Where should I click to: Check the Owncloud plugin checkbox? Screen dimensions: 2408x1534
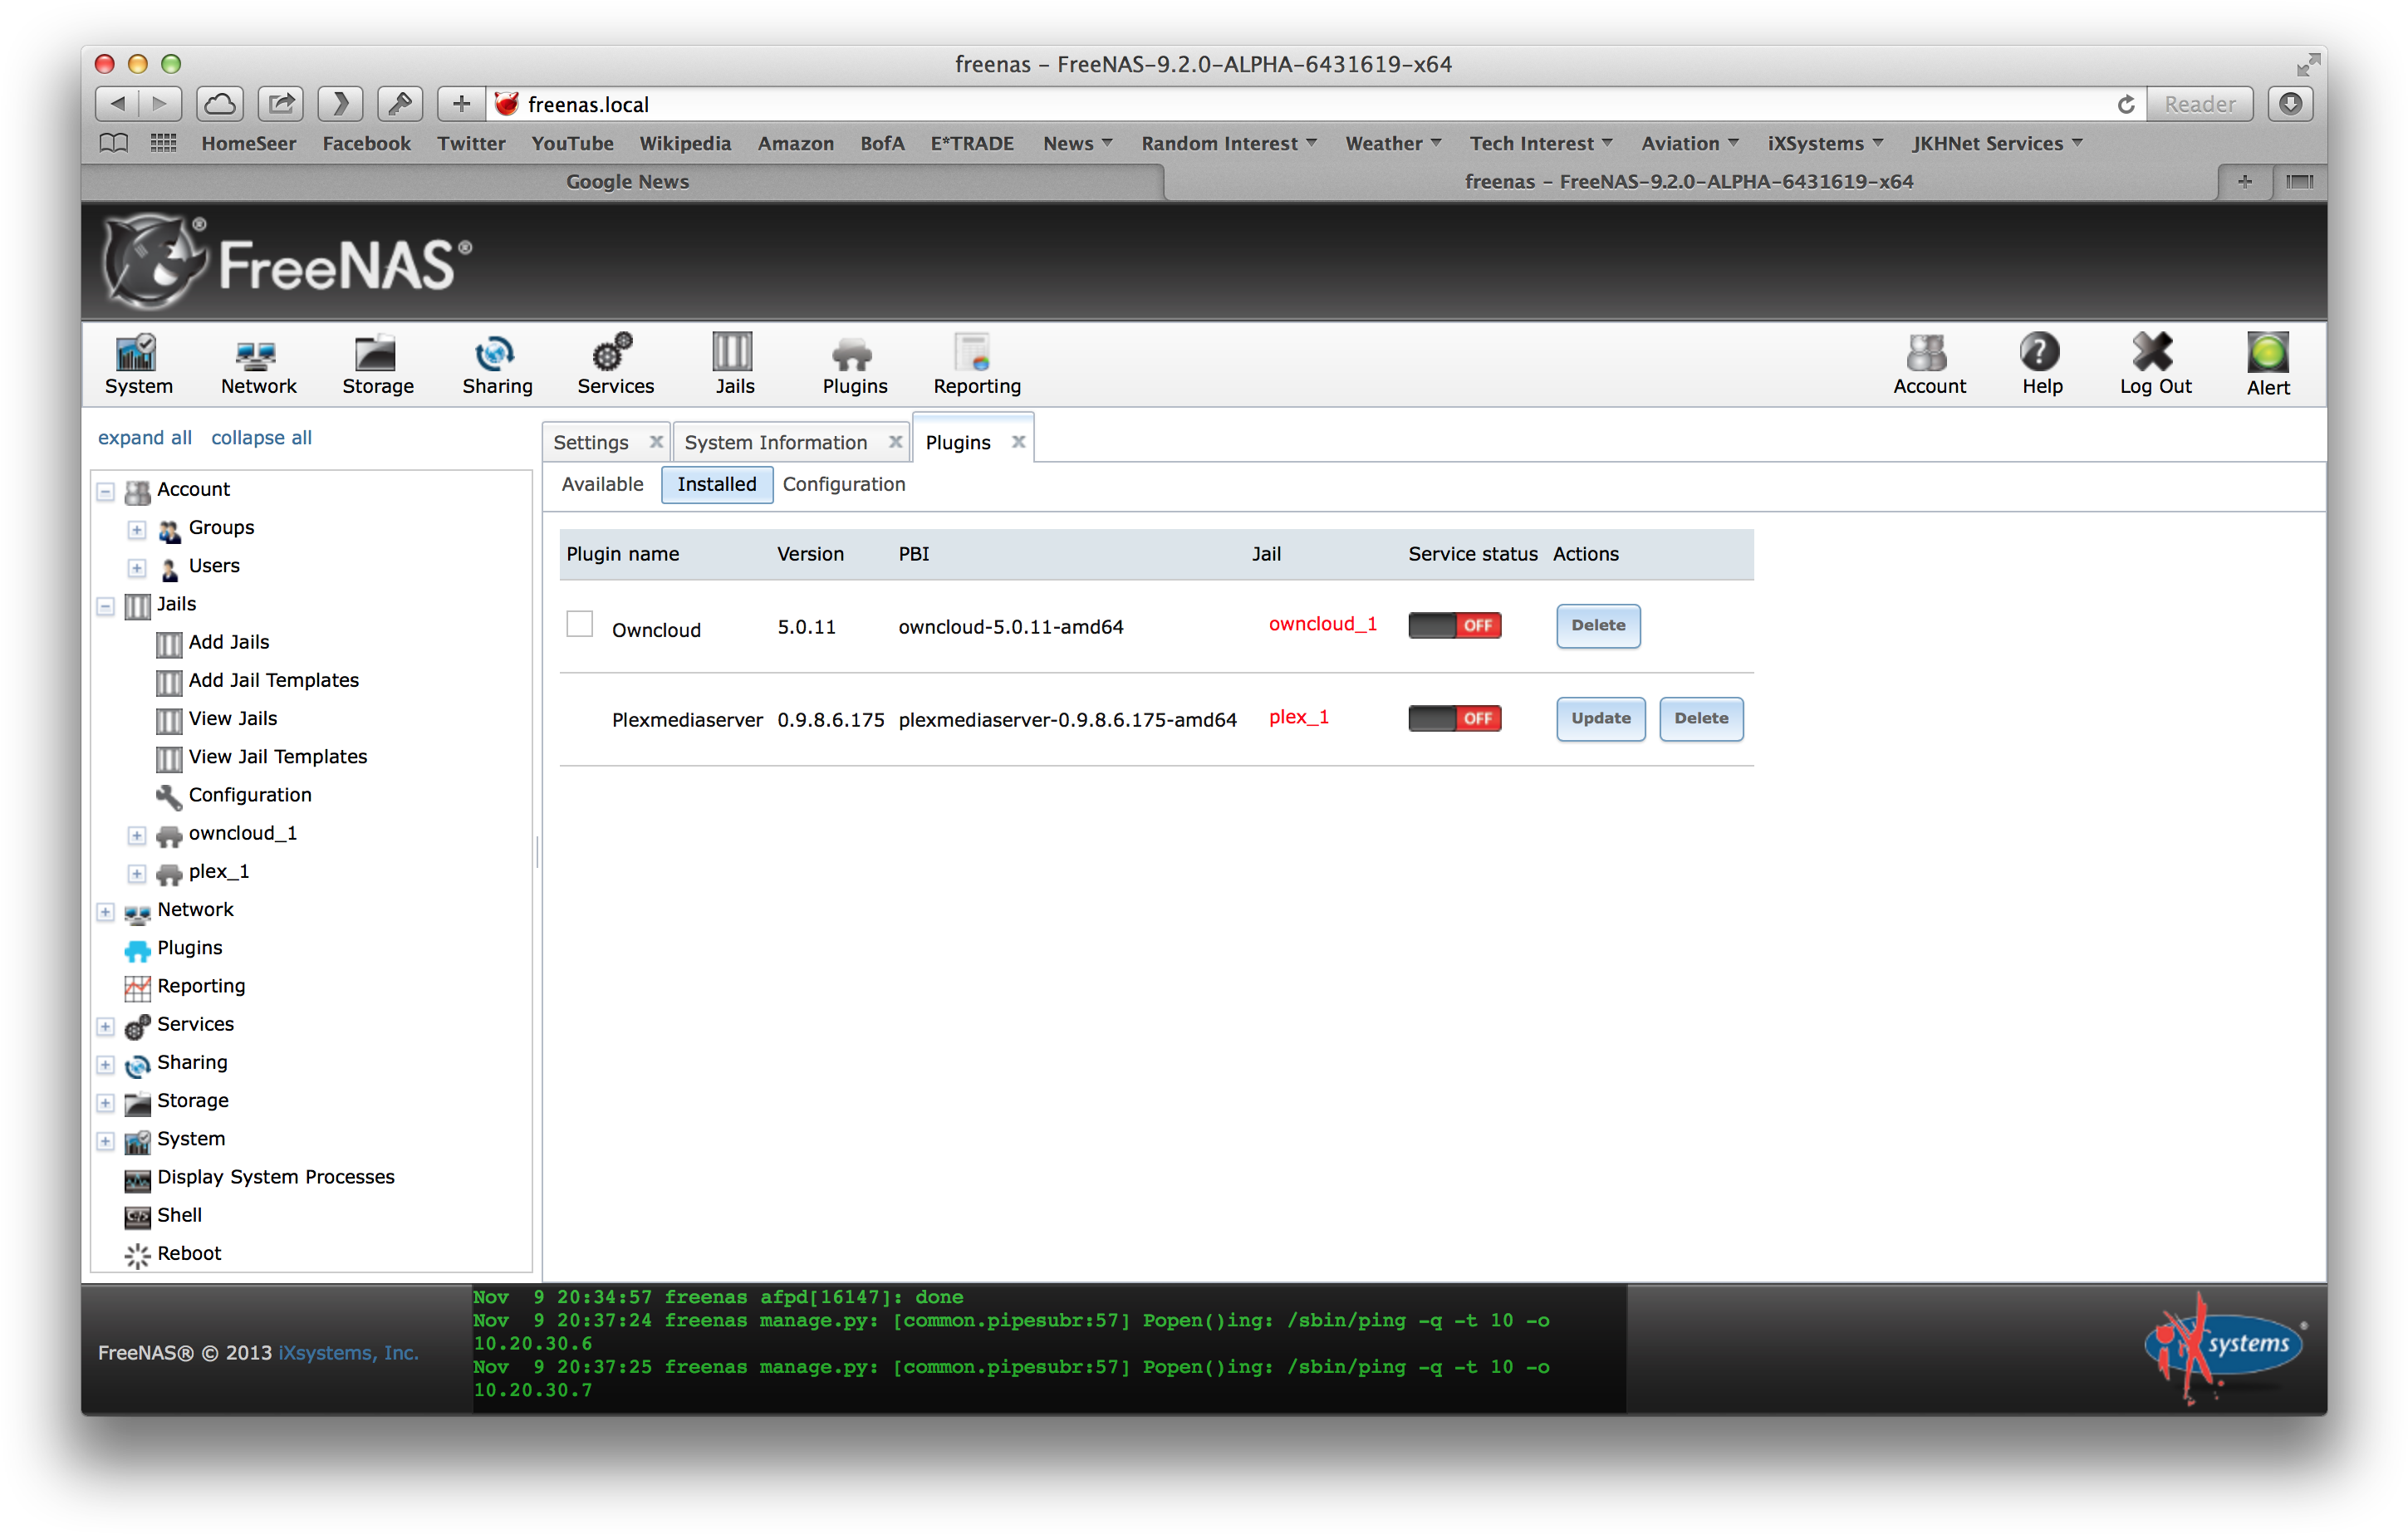[x=579, y=624]
